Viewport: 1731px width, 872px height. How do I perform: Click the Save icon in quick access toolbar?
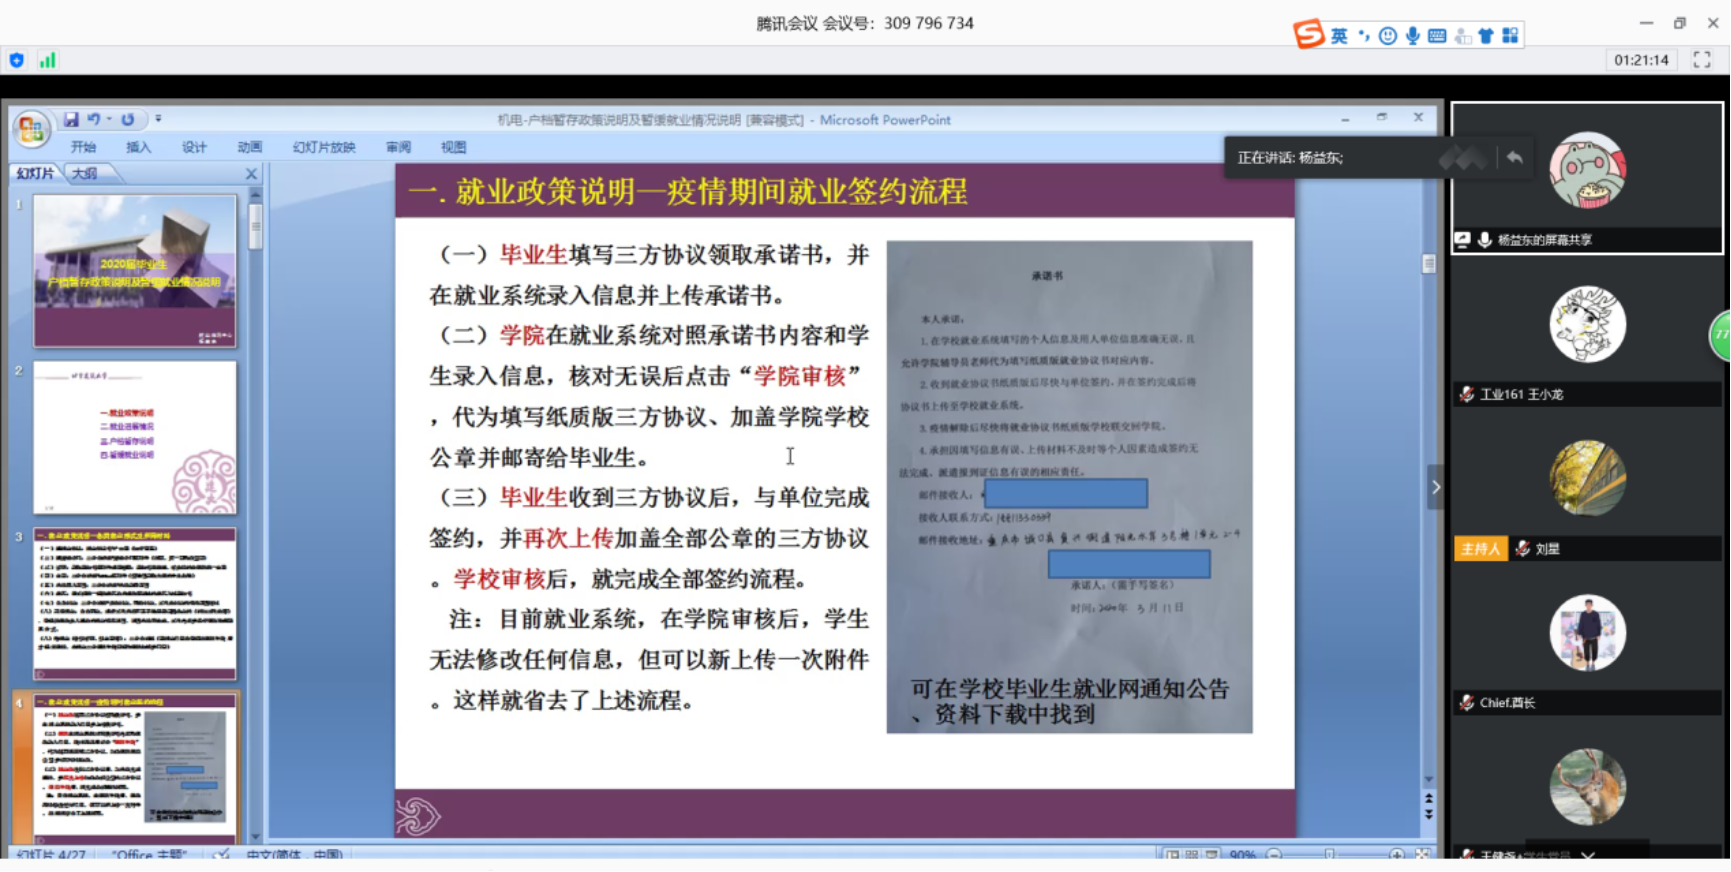71,119
